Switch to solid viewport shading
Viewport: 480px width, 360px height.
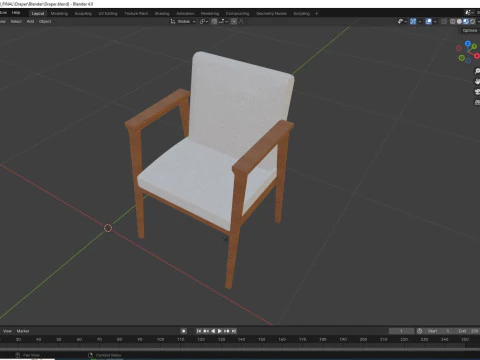(x=459, y=21)
